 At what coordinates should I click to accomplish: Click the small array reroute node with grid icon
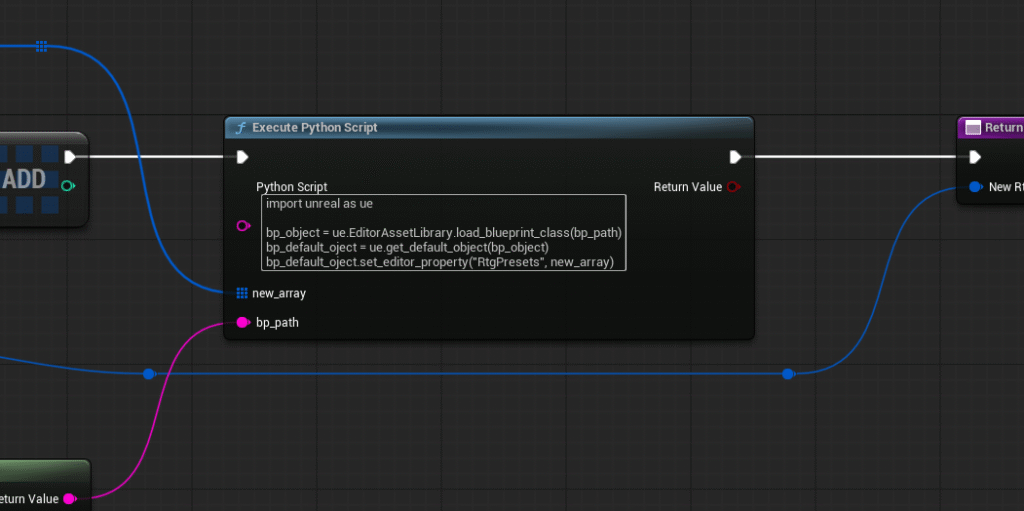41,46
